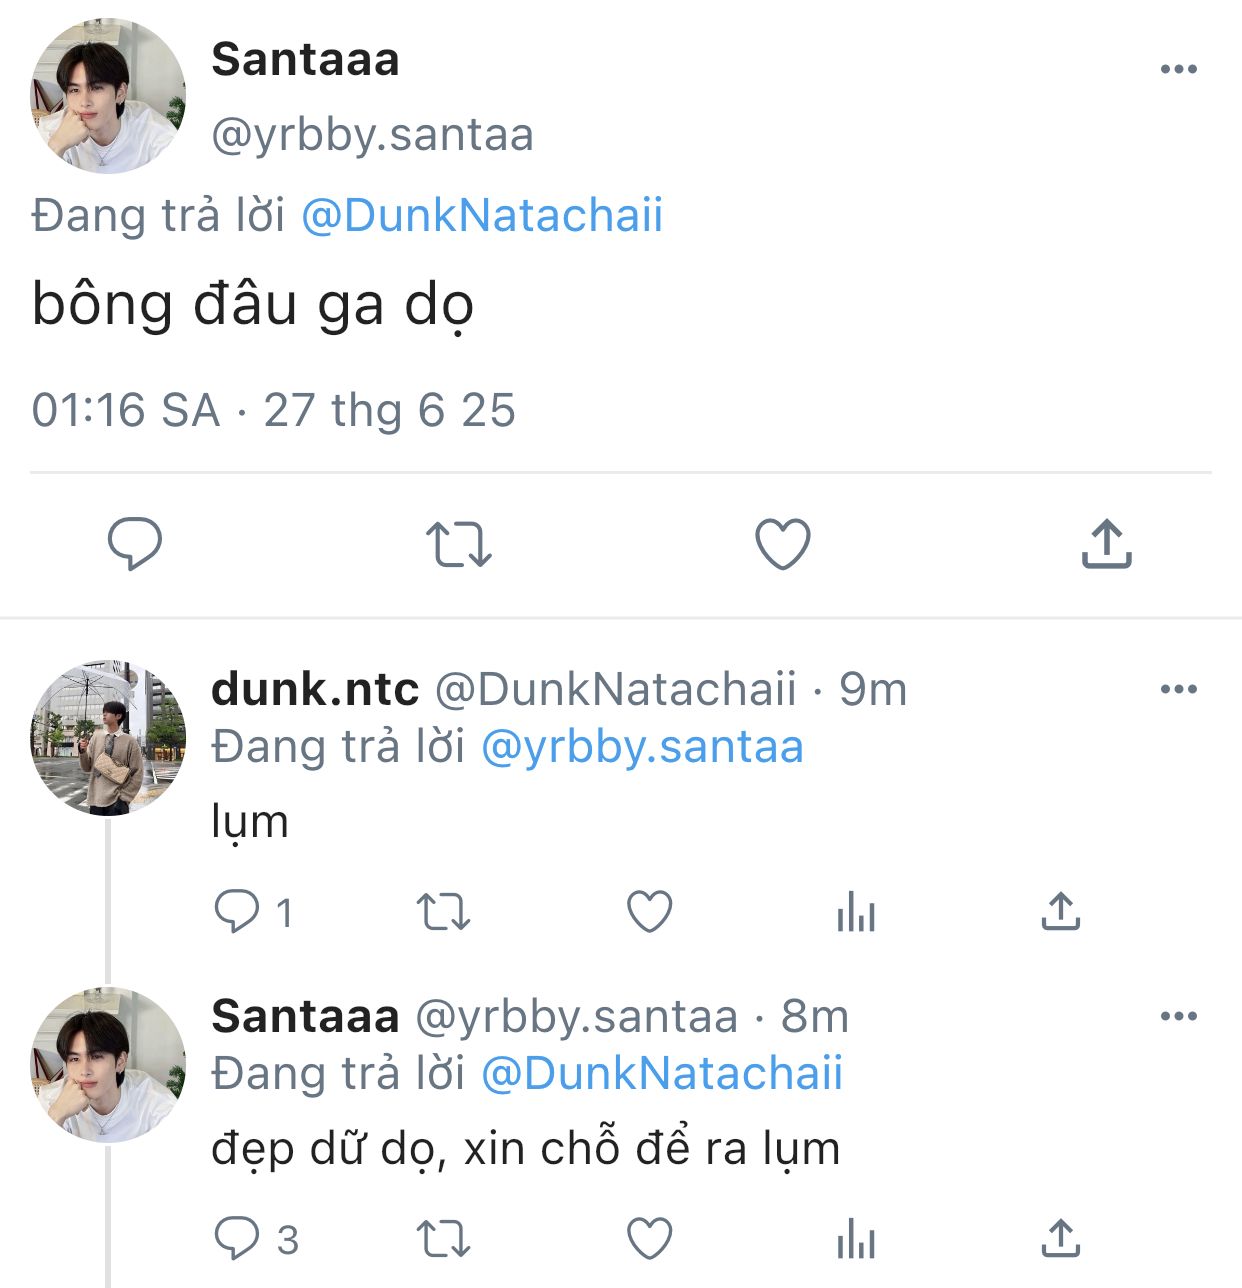Retweet the 'đẹp dữ dọ' reply
Viewport: 1242px width, 1288px height.
tap(443, 1239)
